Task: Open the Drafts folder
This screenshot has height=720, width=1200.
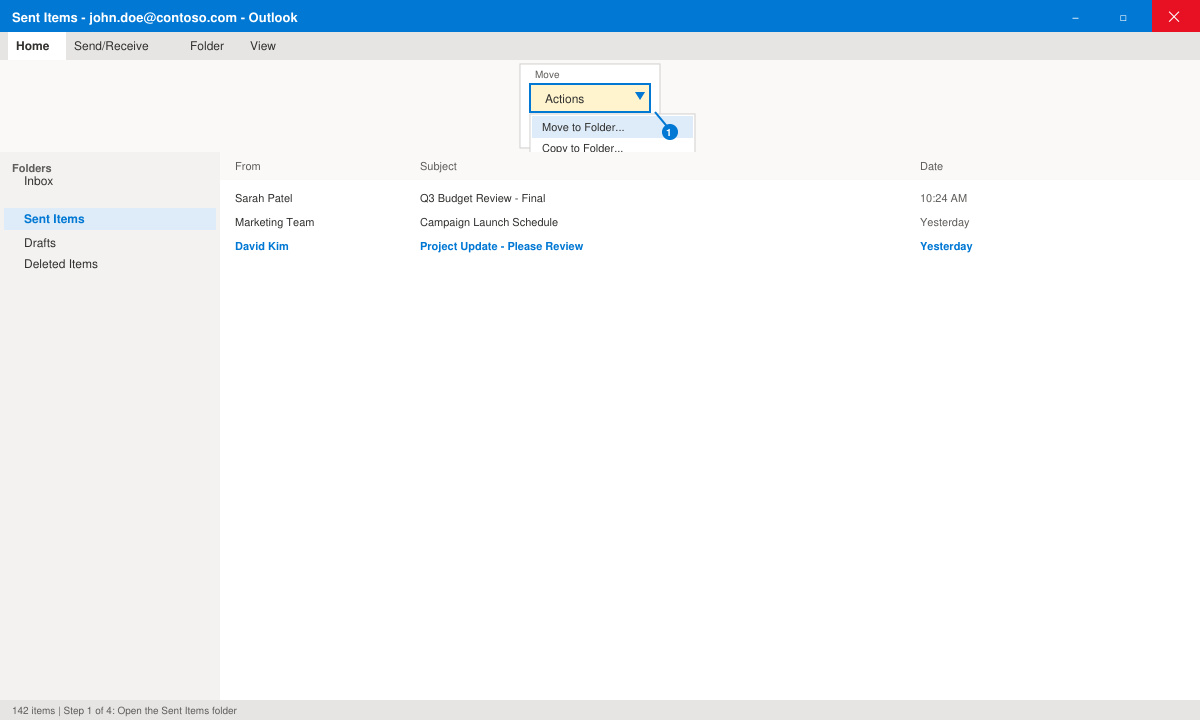Action: (x=40, y=243)
